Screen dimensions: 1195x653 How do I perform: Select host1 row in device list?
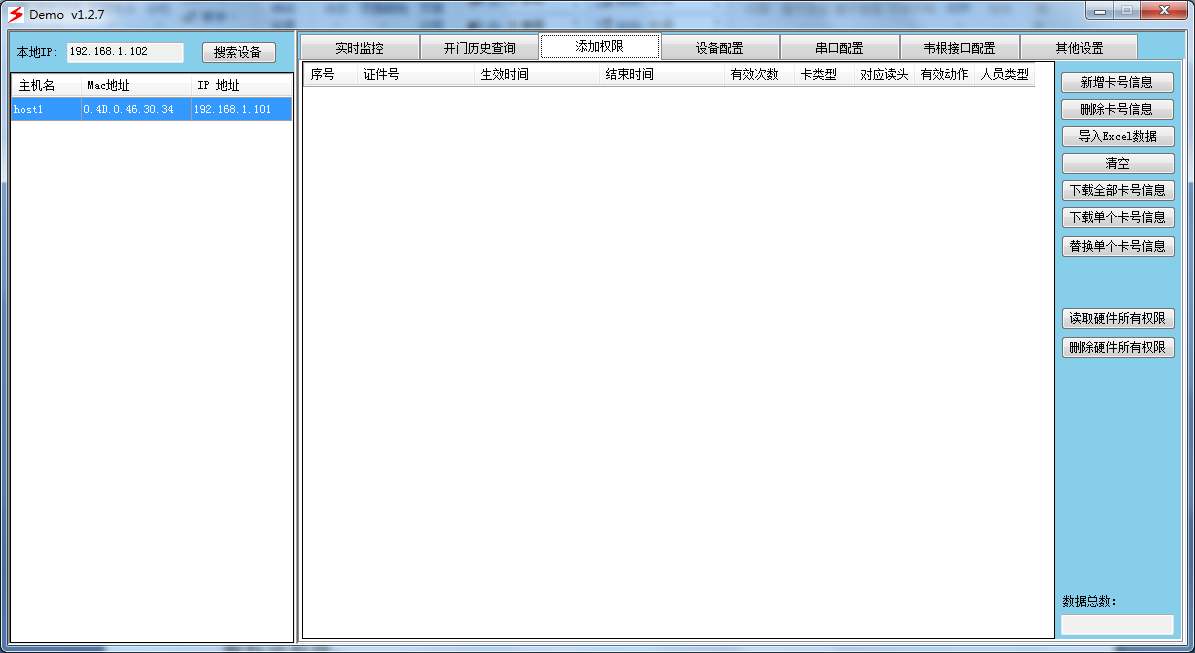click(x=152, y=109)
